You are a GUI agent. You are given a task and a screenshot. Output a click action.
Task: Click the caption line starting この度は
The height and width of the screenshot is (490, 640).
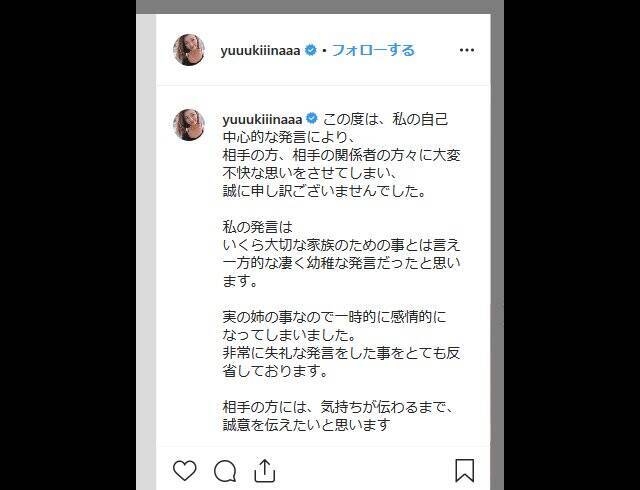tap(386, 119)
